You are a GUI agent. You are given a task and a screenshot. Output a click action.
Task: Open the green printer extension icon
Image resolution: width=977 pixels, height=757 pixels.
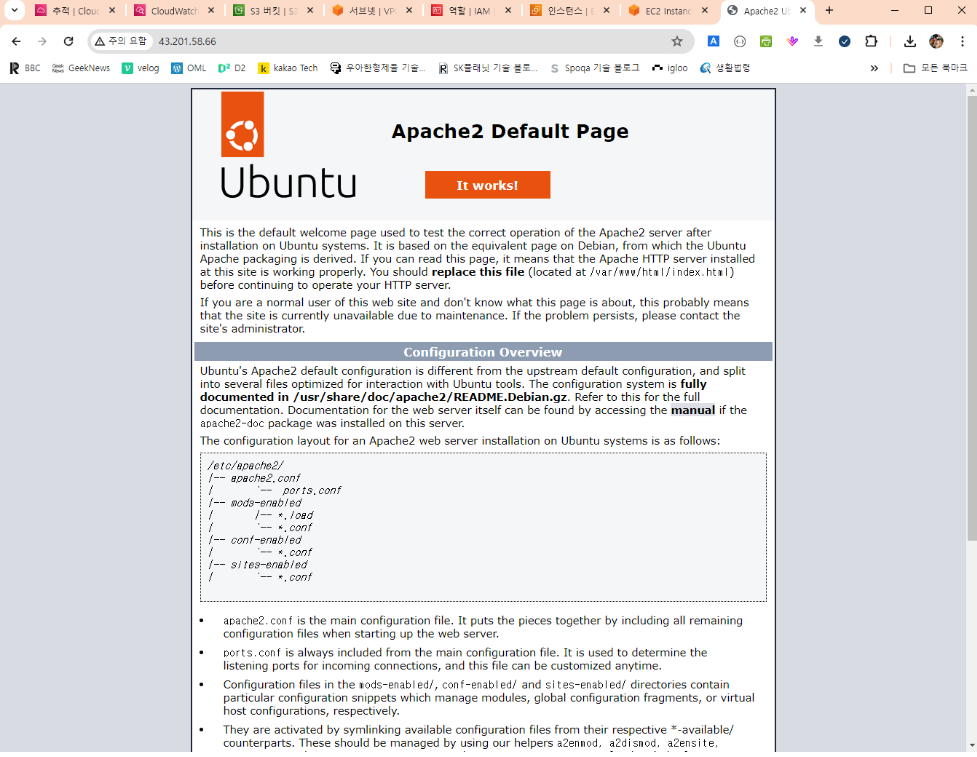[766, 41]
